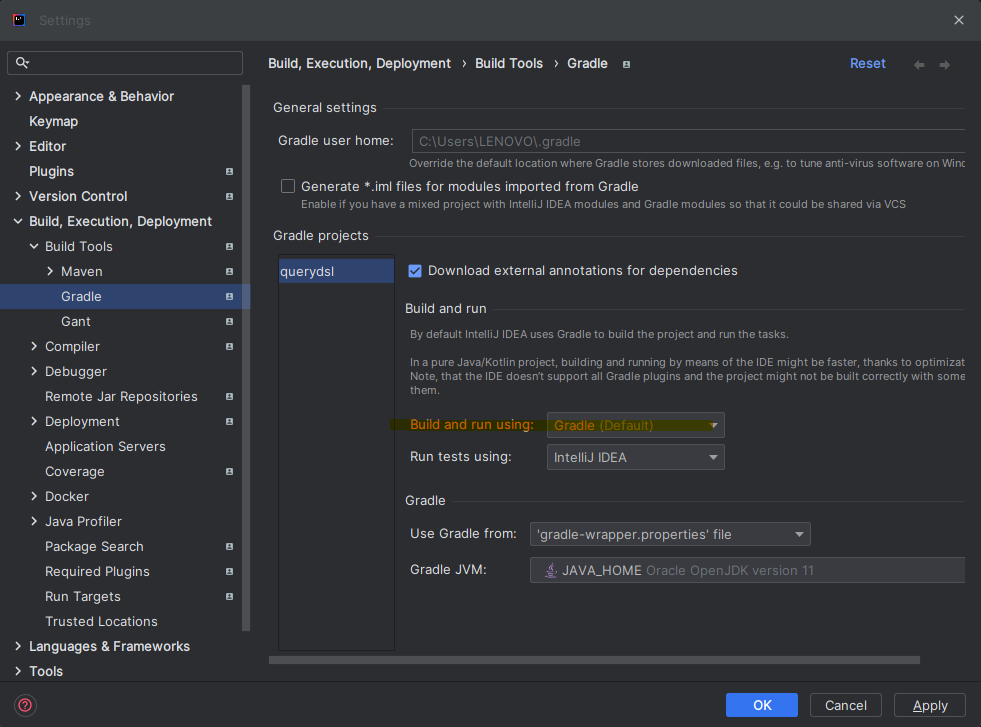Image resolution: width=981 pixels, height=727 pixels.
Task: Select Gradle in settings tree
Action: click(x=121, y=297)
